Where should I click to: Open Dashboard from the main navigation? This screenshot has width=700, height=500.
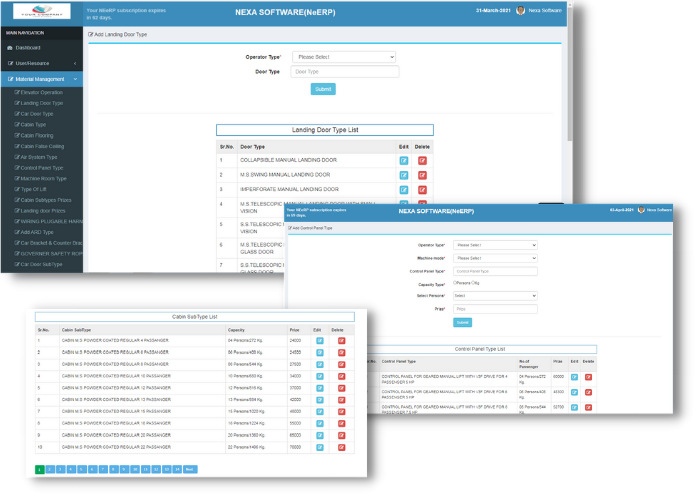[28, 47]
